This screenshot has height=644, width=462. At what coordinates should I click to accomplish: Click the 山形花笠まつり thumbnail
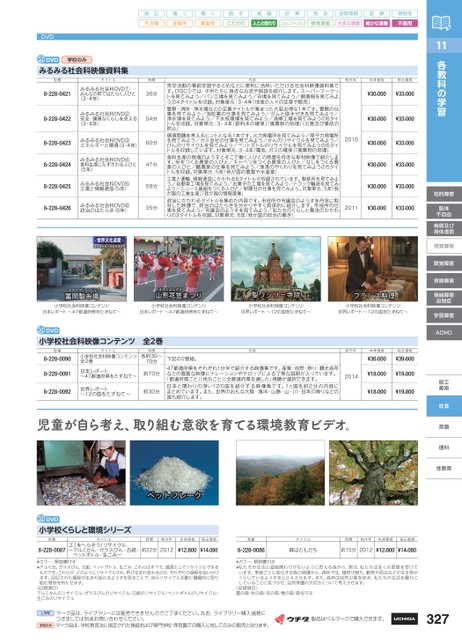pyautogui.click(x=179, y=269)
